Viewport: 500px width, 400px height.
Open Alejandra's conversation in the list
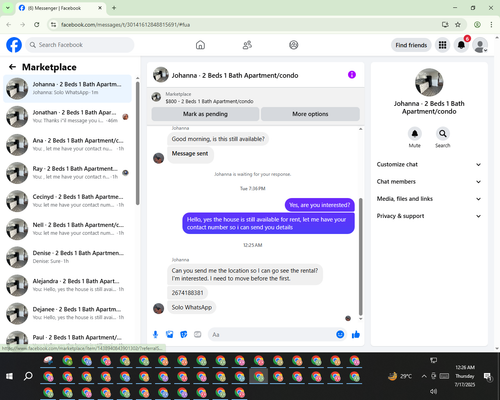coord(67,285)
